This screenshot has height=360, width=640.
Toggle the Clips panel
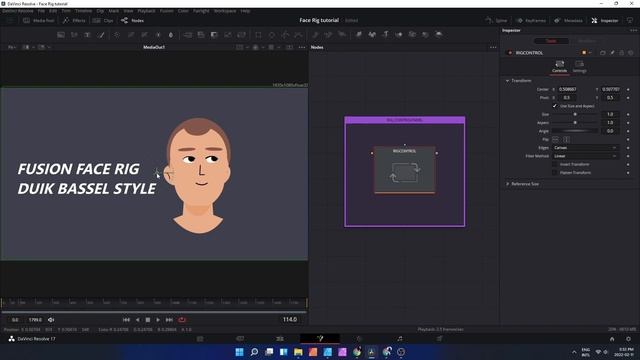[x=103, y=20]
